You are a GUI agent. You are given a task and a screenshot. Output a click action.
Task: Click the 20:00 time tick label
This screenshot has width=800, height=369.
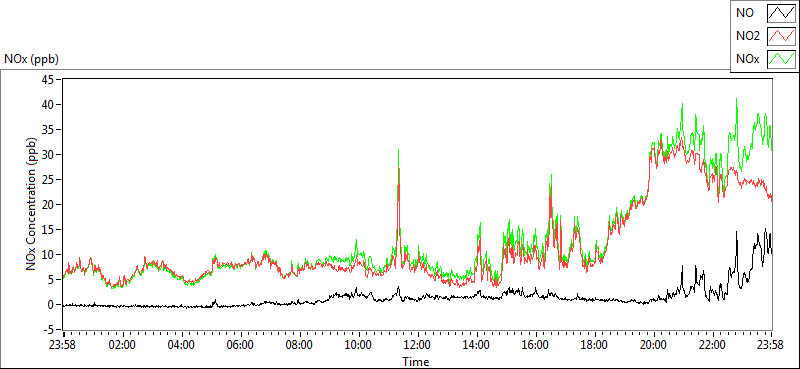[x=654, y=344]
